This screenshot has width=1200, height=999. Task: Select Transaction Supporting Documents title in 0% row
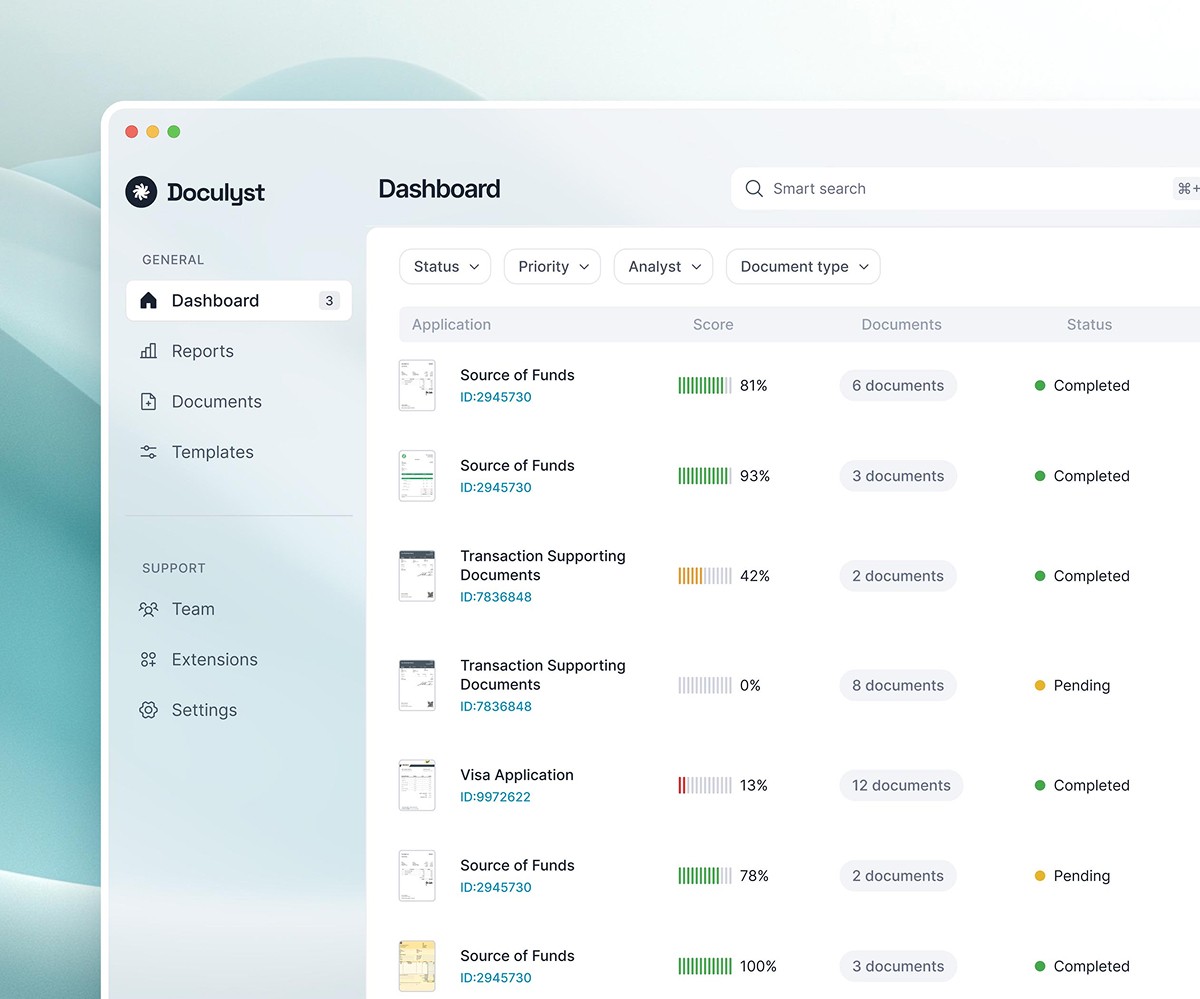(x=543, y=675)
